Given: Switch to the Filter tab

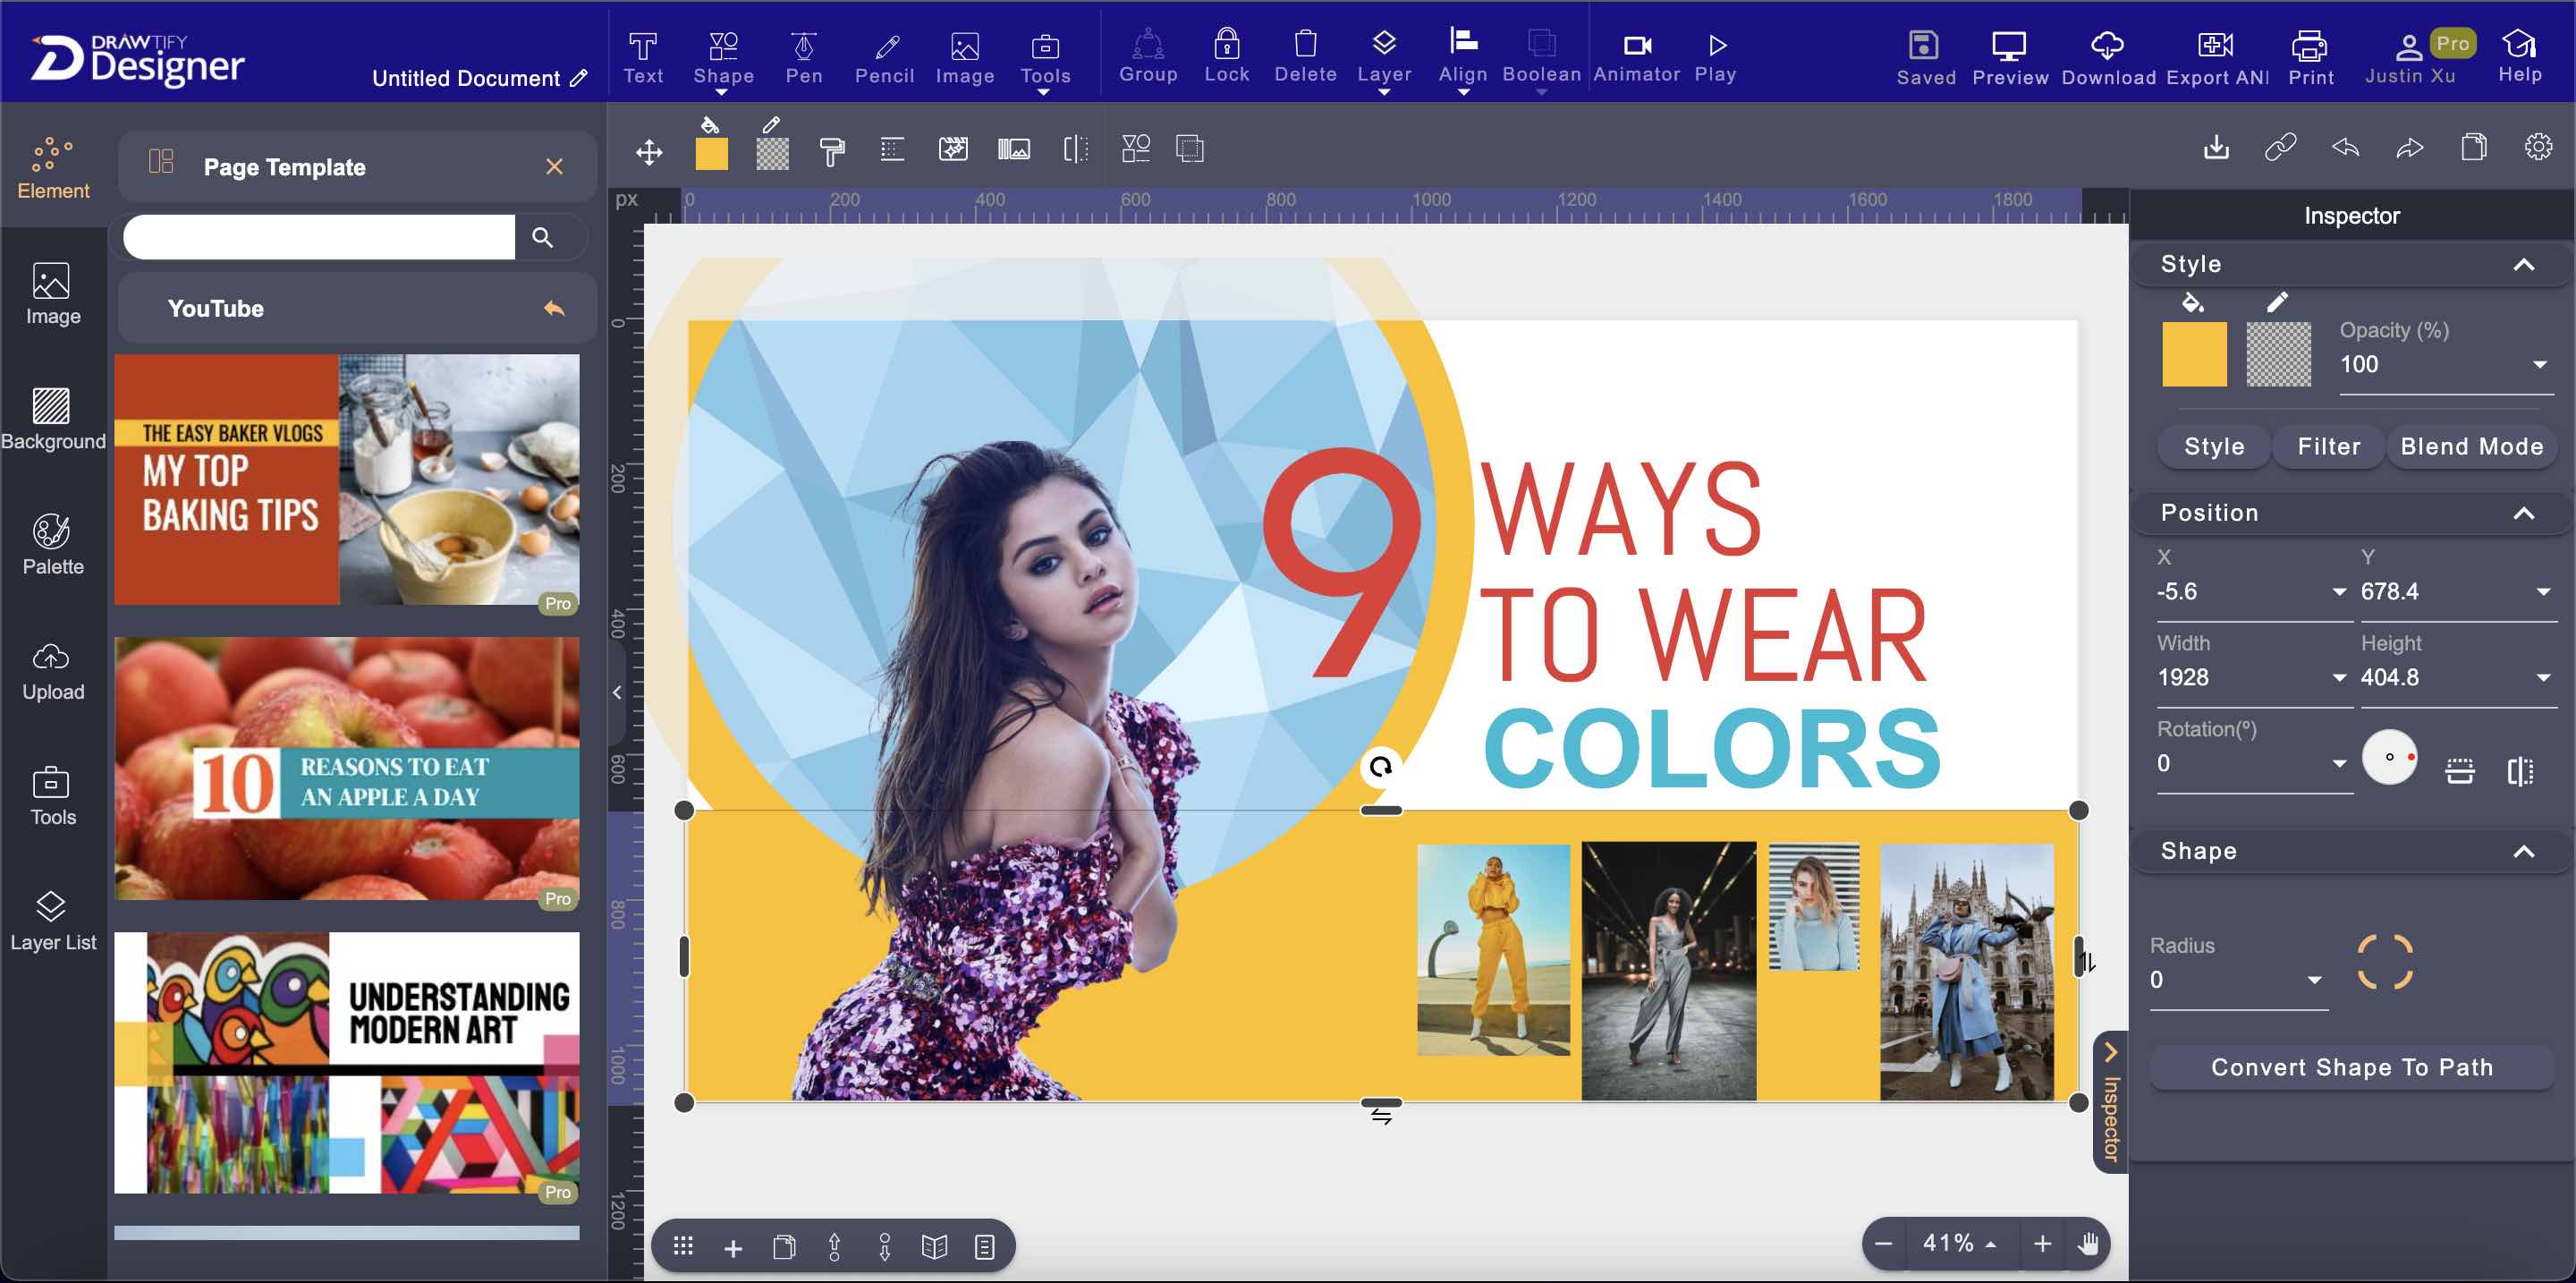Looking at the screenshot, I should coord(2328,447).
